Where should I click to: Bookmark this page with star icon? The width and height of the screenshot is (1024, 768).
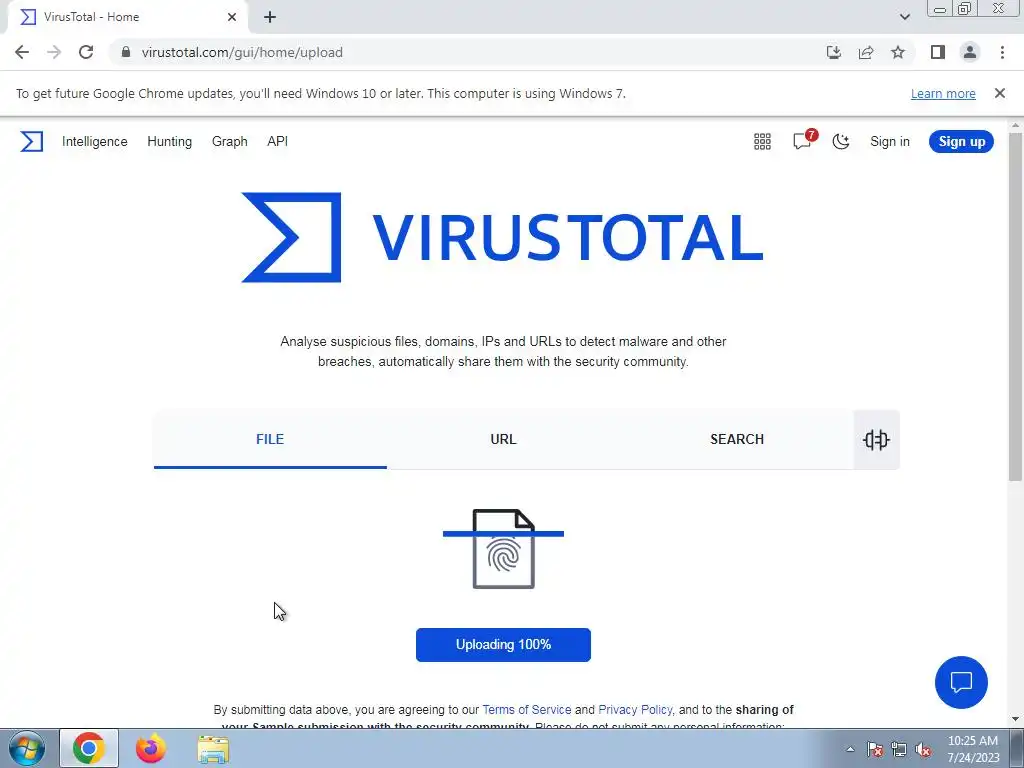[898, 52]
